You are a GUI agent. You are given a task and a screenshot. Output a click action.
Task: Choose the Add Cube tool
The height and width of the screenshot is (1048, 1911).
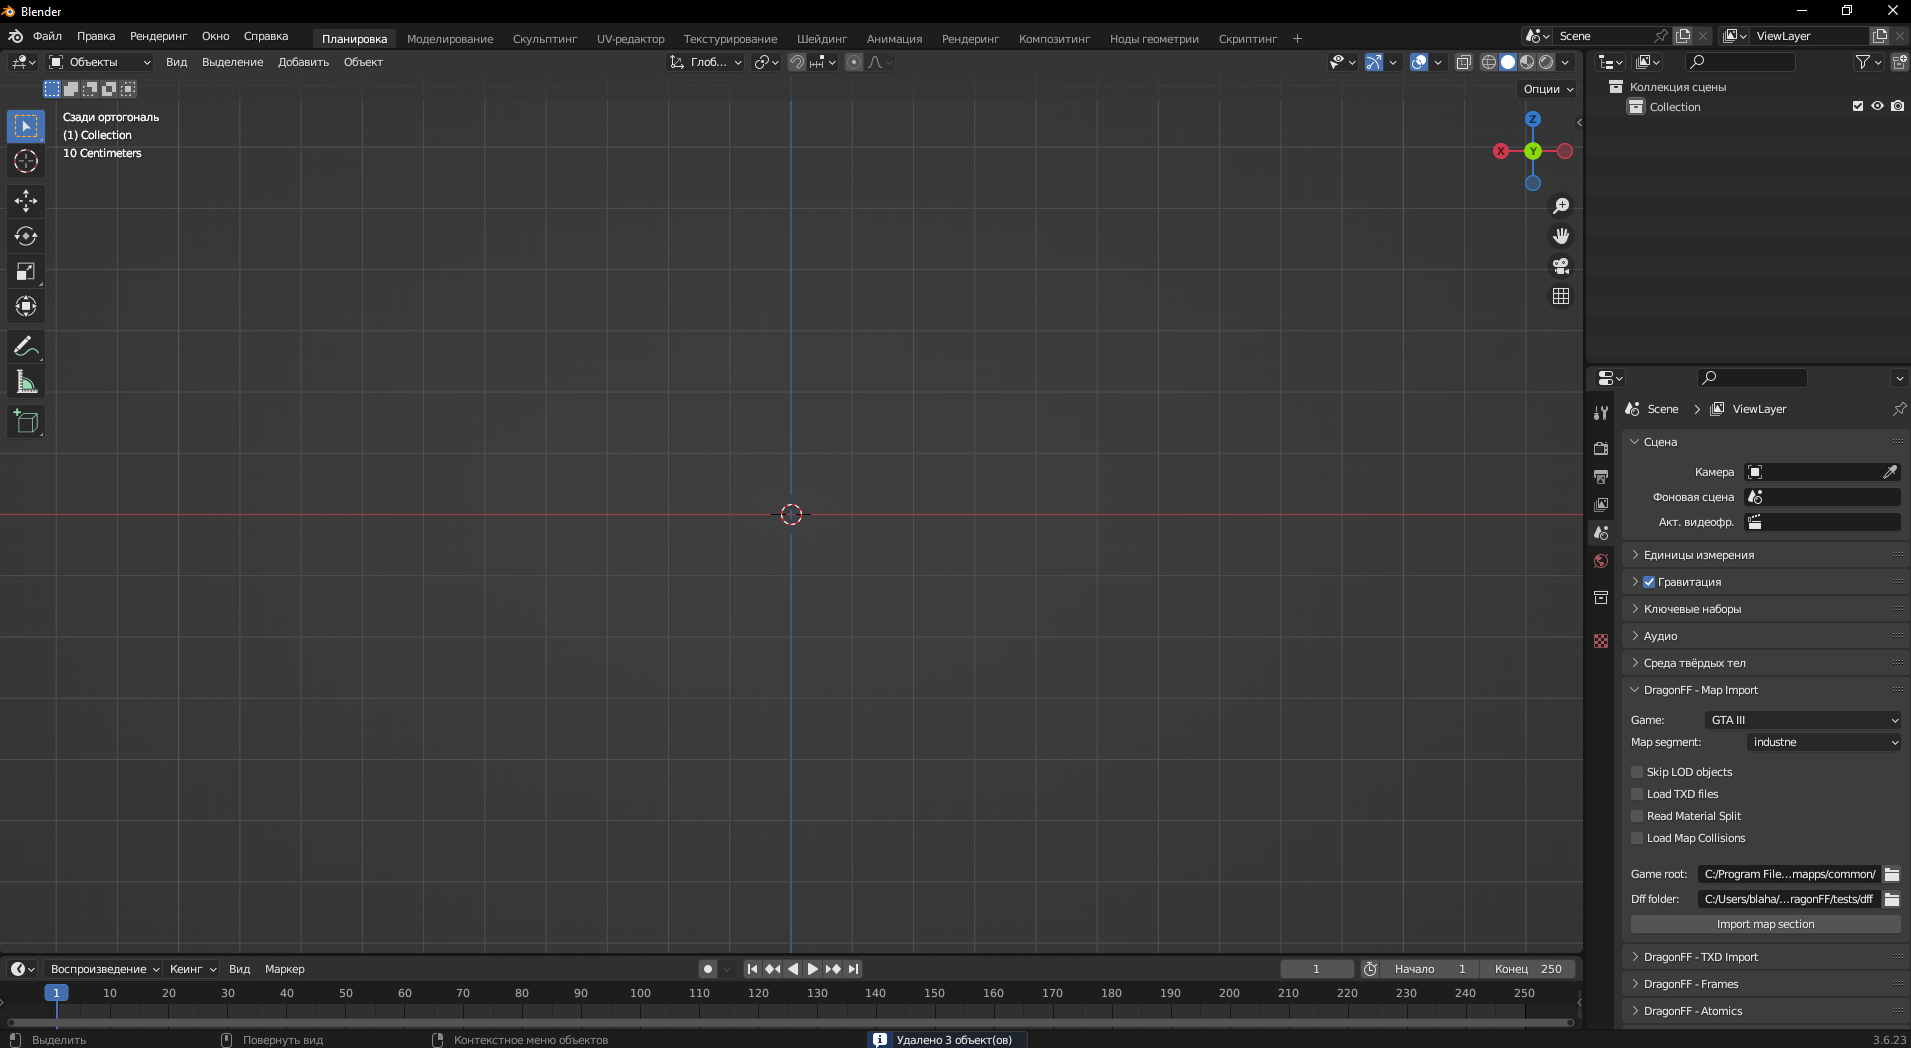(x=26, y=422)
